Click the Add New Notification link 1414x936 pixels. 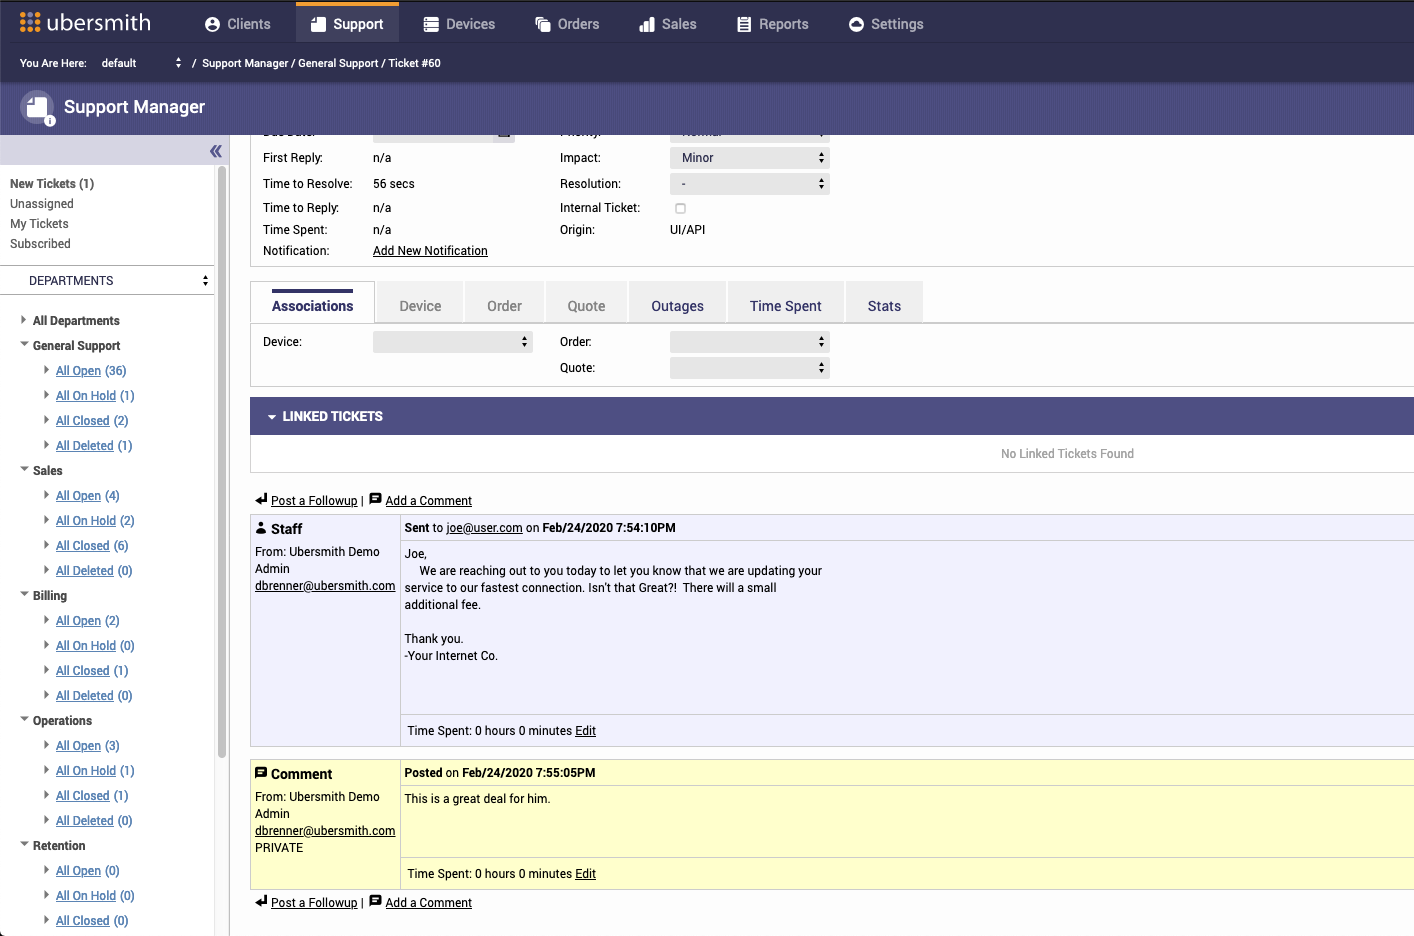click(430, 251)
